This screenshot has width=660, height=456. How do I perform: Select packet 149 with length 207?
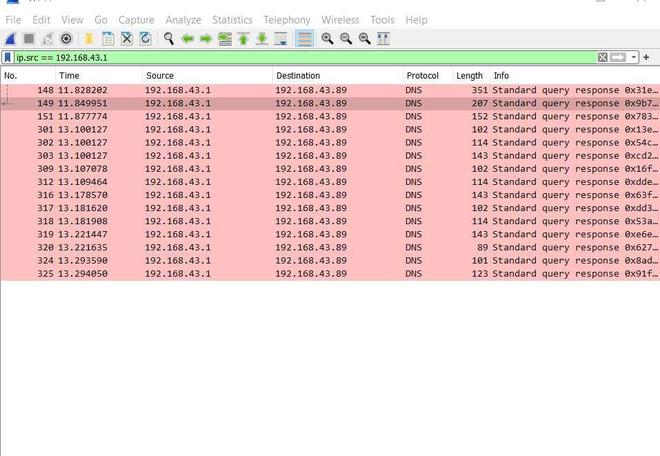coord(330,103)
